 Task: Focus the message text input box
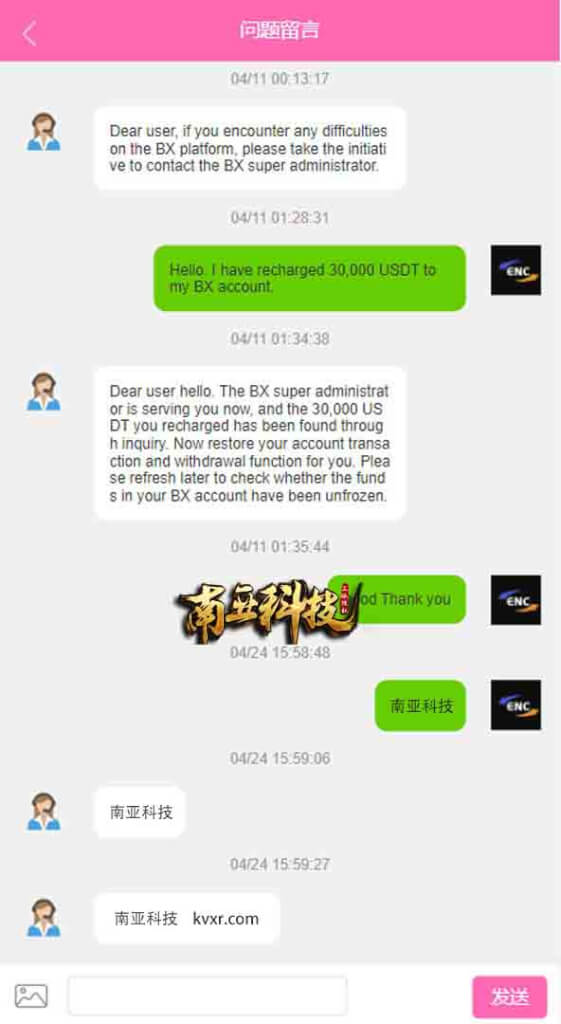tap(207, 996)
